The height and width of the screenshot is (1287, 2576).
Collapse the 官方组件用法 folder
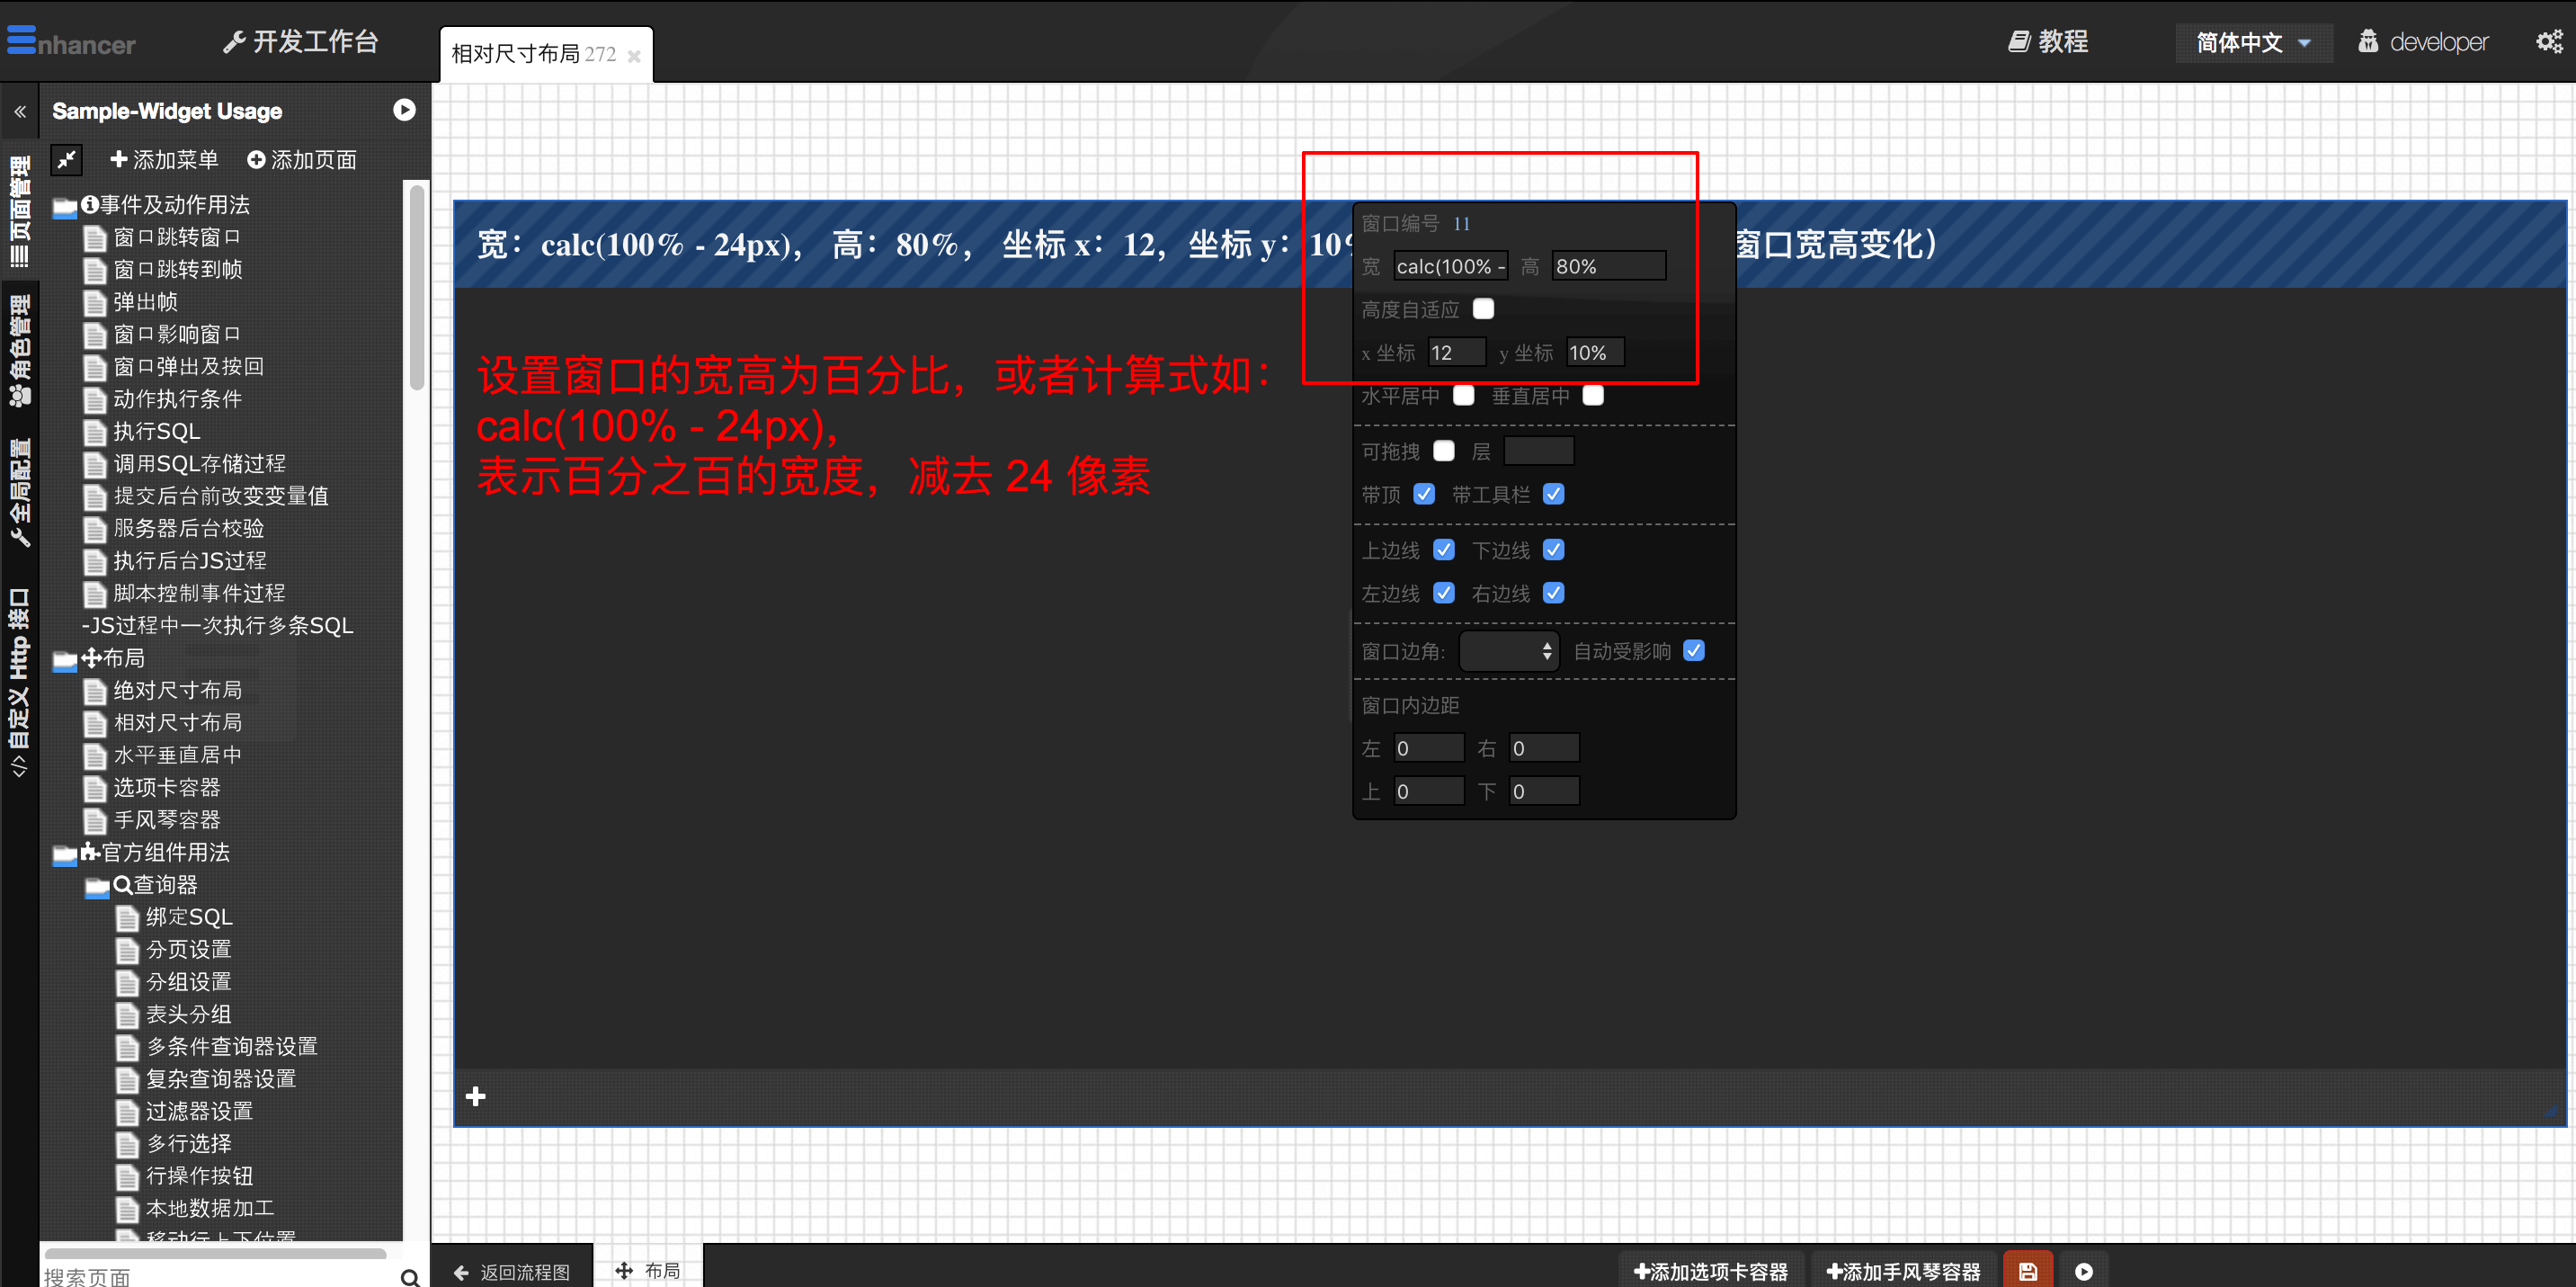click(x=65, y=854)
